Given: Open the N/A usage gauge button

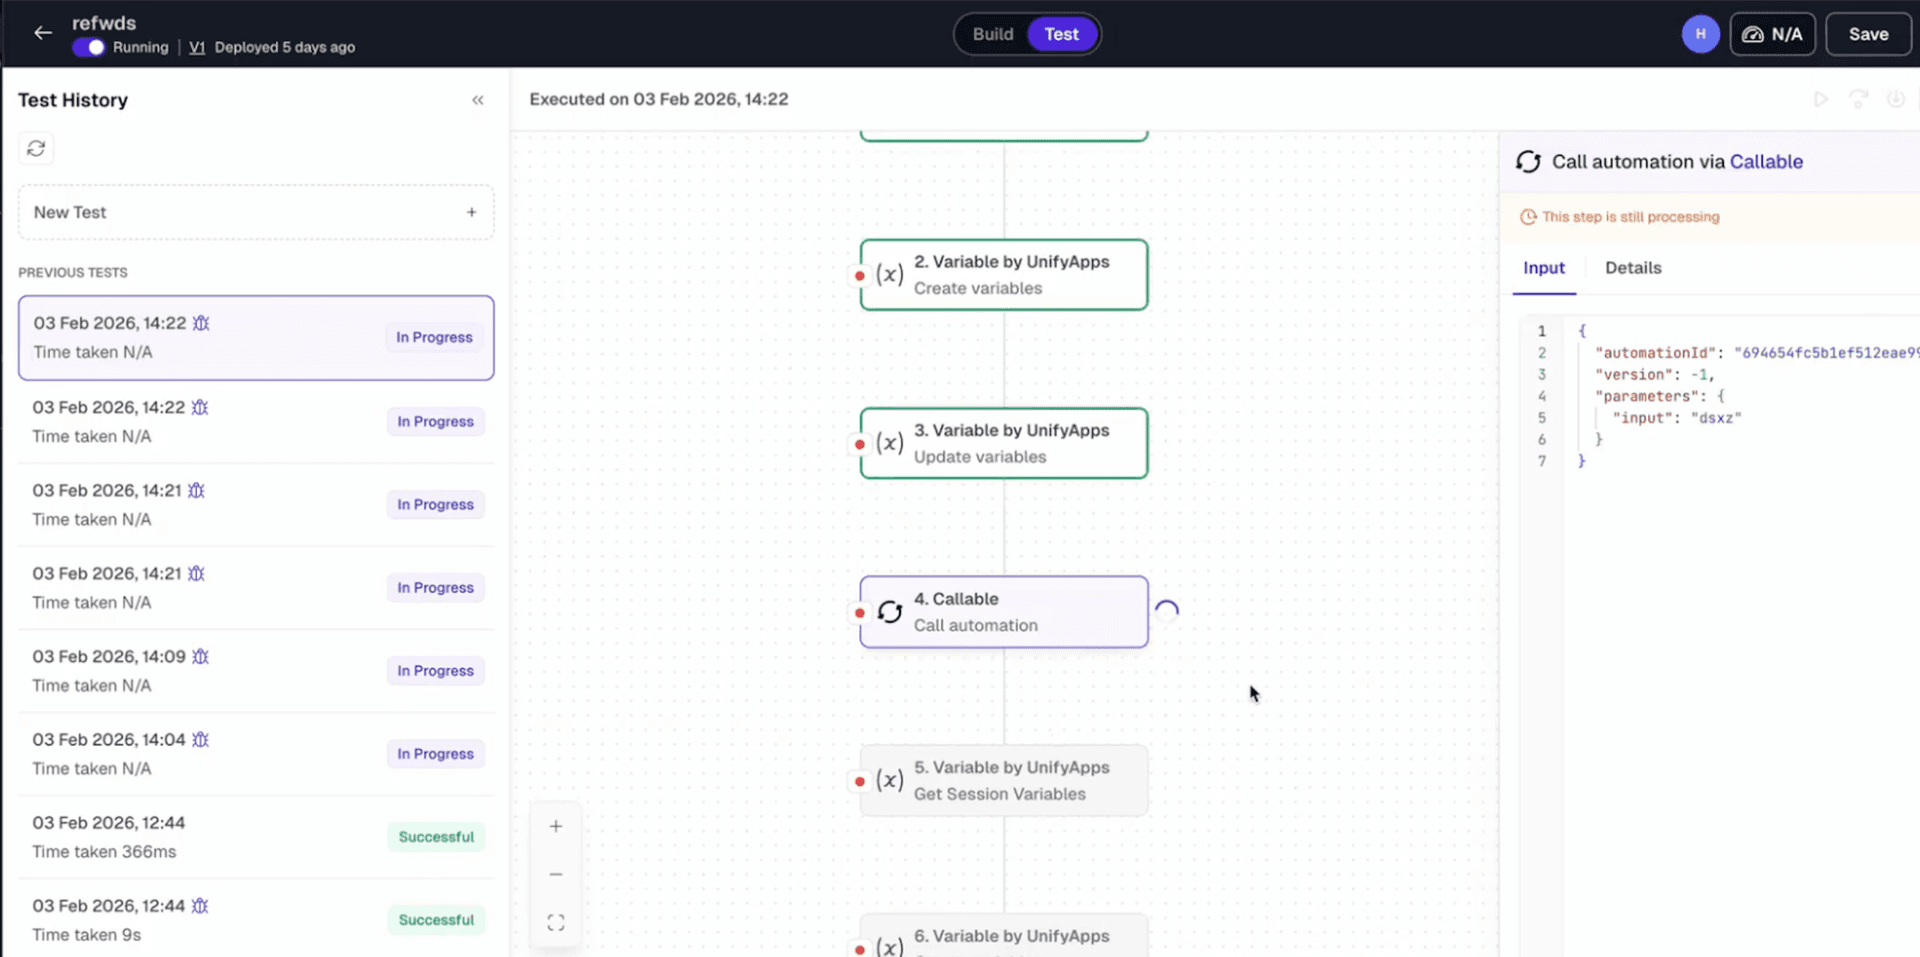Looking at the screenshot, I should [1772, 34].
